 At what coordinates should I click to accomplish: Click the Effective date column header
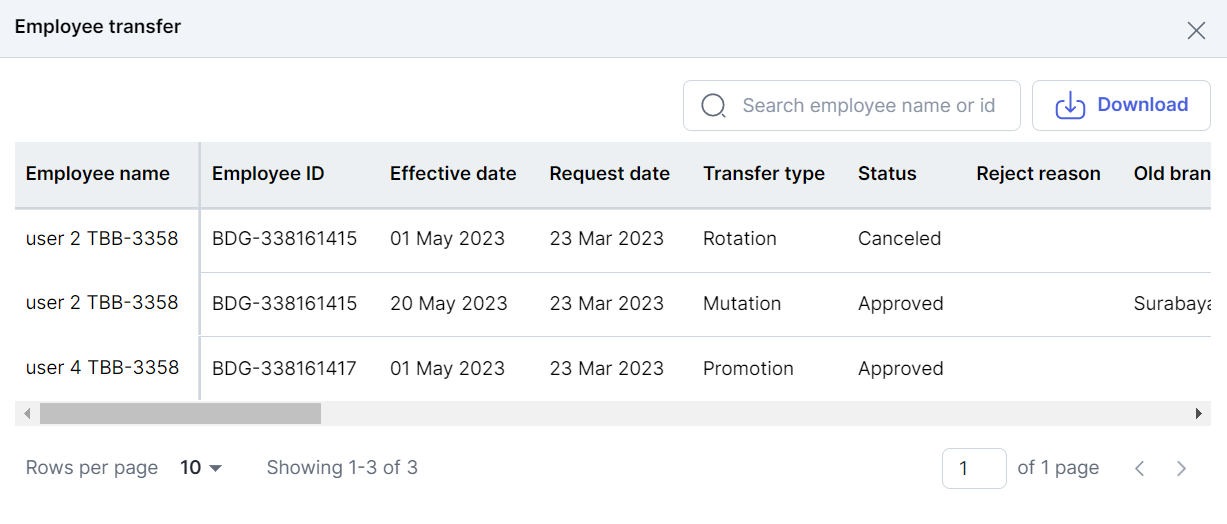pyautogui.click(x=453, y=174)
